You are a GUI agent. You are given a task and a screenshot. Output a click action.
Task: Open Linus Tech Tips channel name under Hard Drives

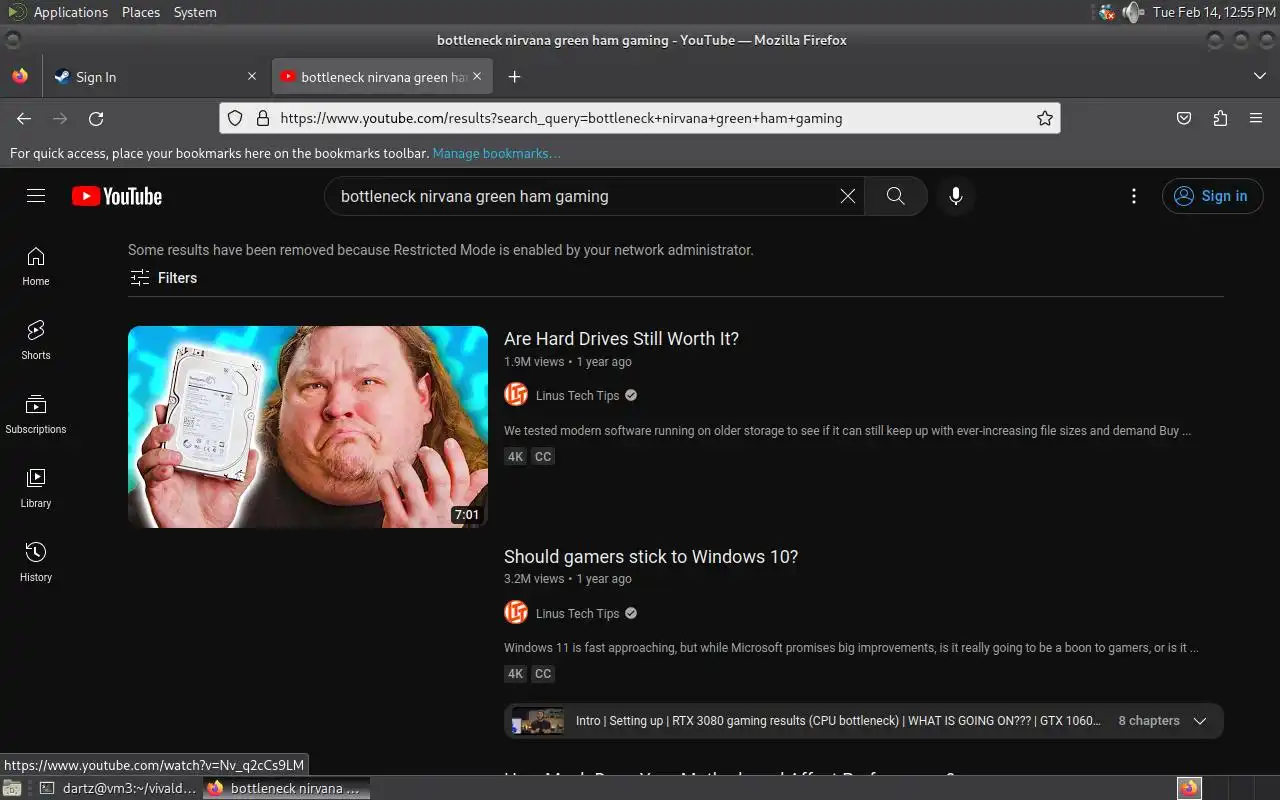point(577,395)
